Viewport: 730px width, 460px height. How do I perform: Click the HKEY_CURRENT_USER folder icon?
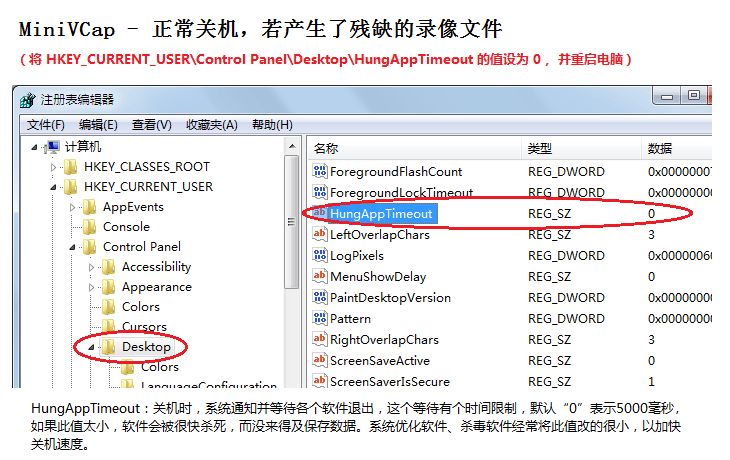pos(71,187)
